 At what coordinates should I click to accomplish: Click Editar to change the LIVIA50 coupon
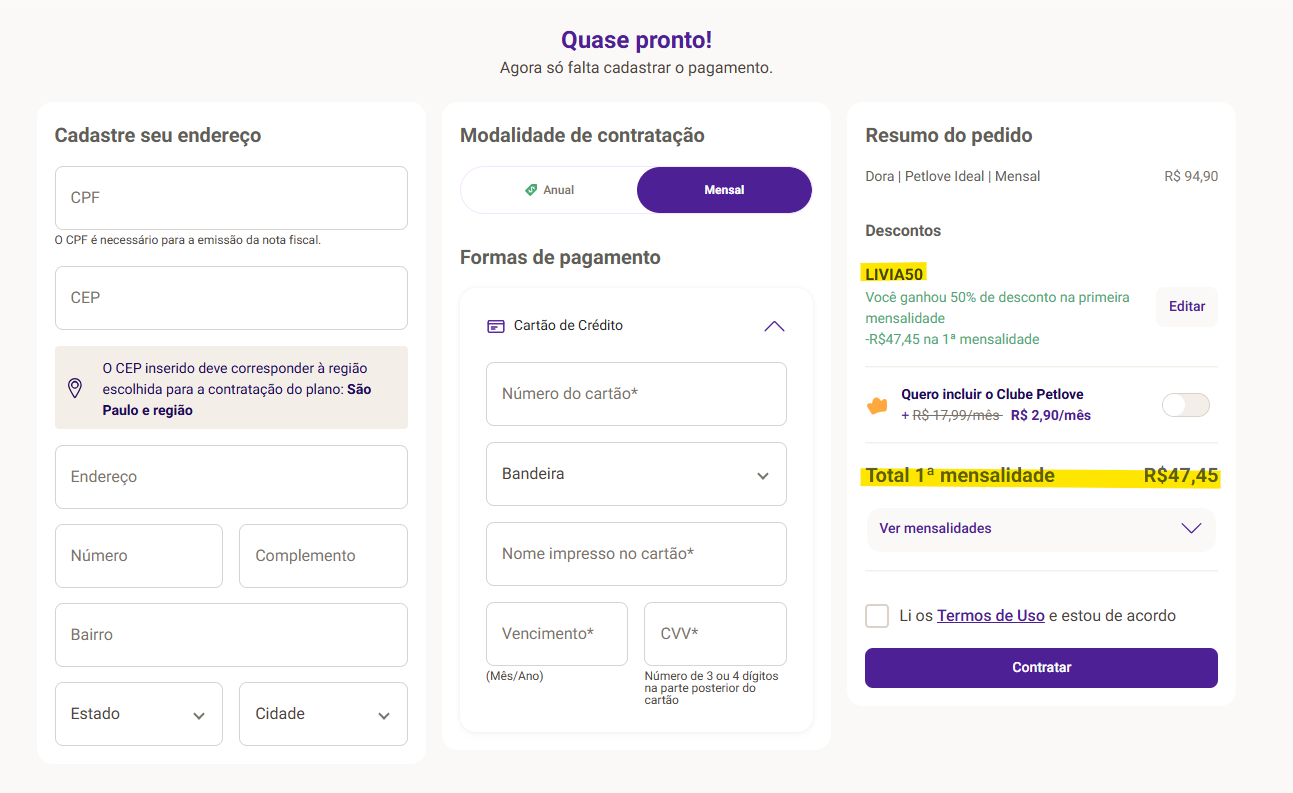1186,306
